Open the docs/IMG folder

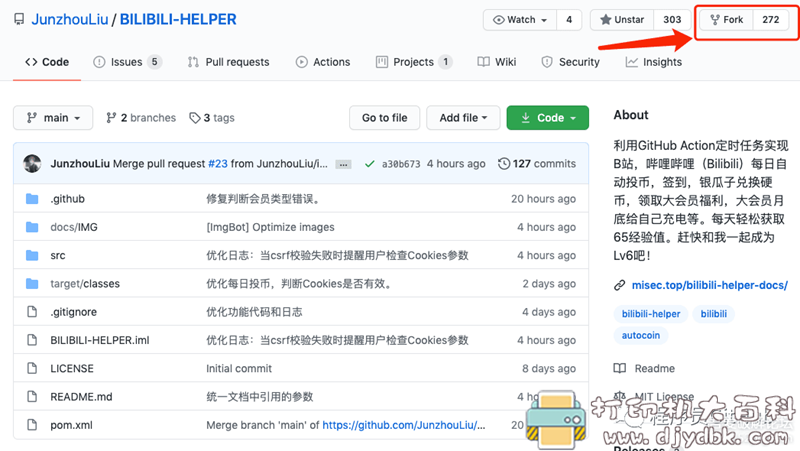74,227
